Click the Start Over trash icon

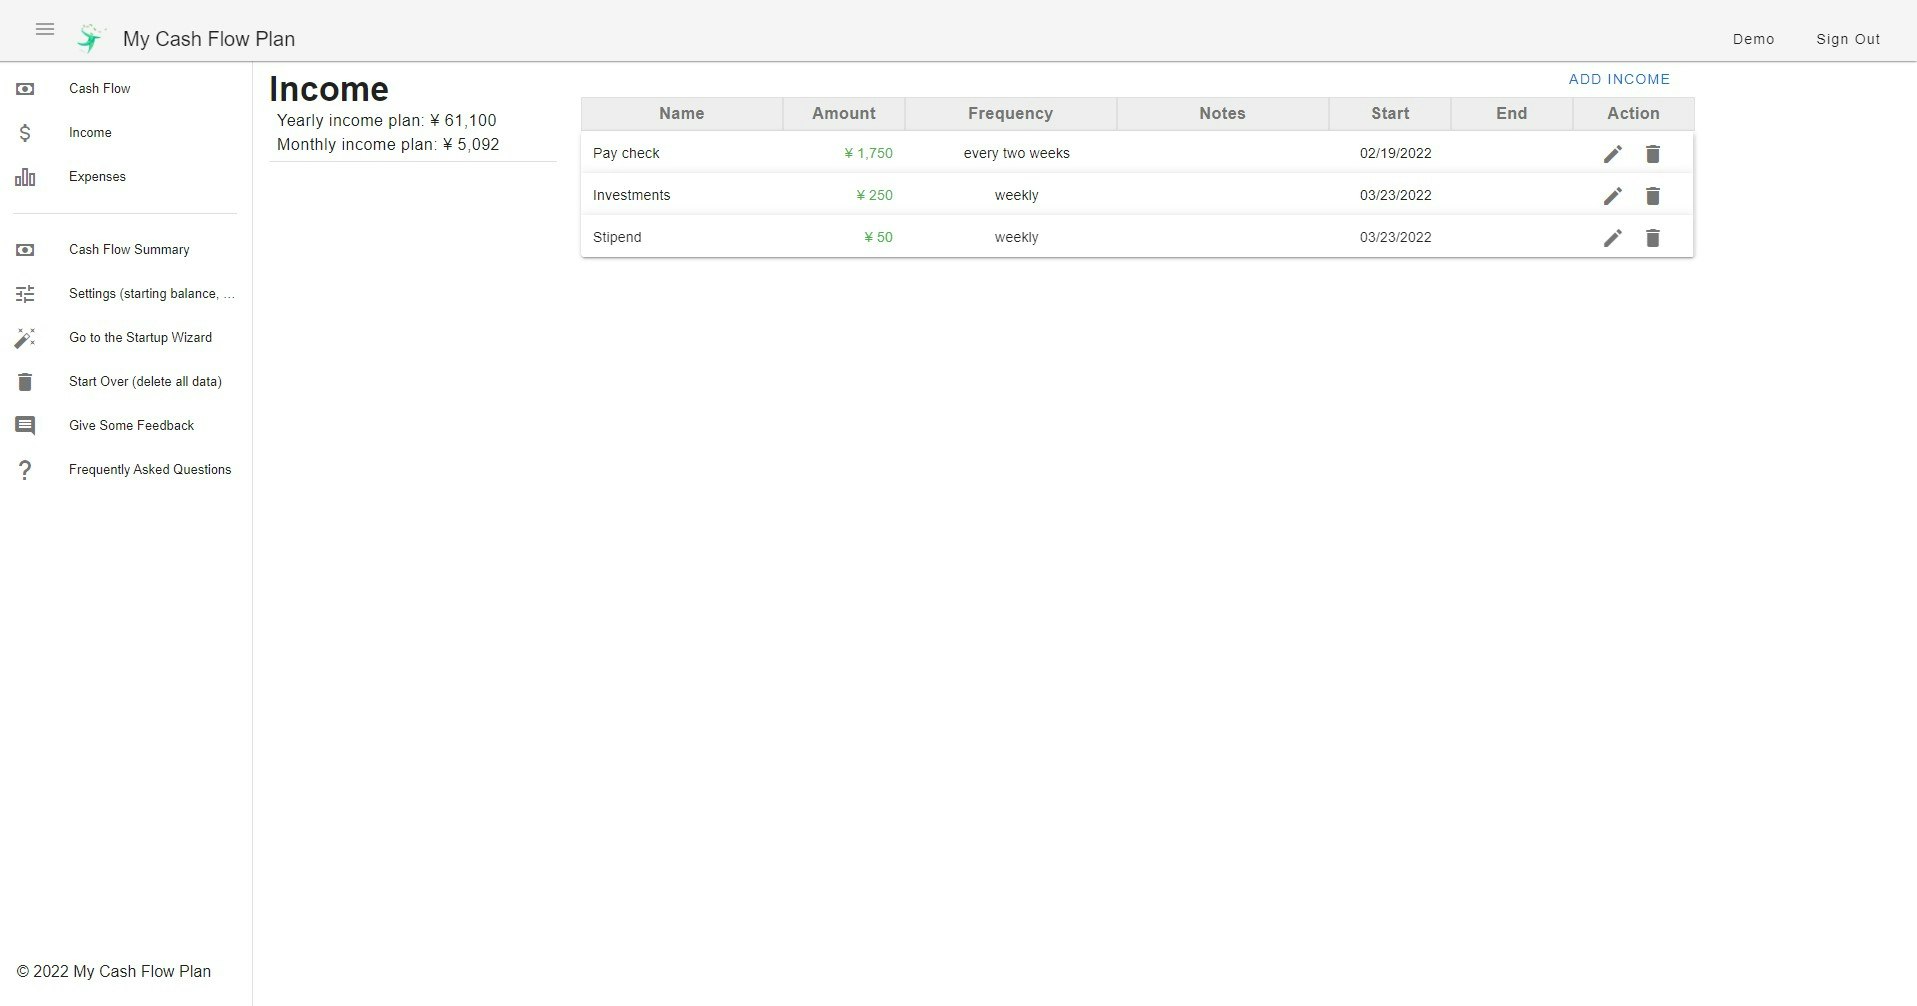[25, 381]
